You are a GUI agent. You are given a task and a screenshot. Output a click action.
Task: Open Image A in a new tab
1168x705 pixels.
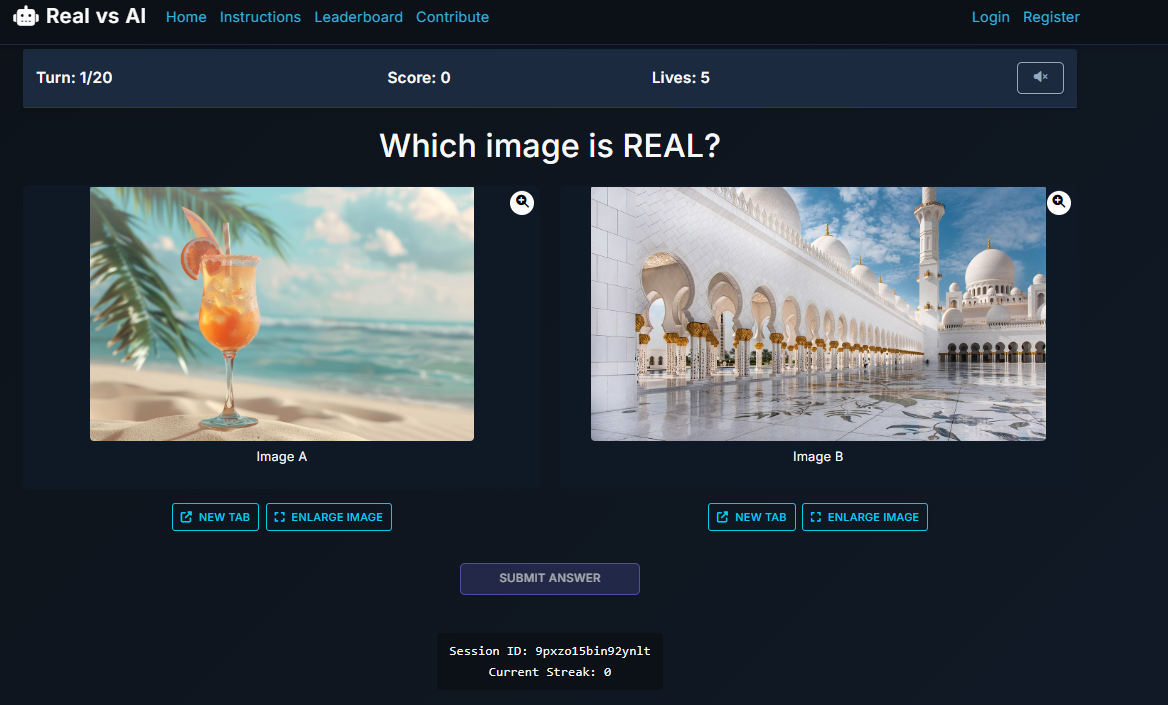[x=215, y=517]
